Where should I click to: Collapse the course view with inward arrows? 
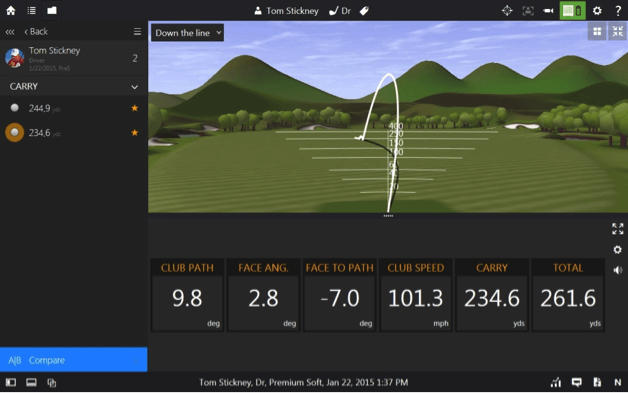[x=618, y=32]
